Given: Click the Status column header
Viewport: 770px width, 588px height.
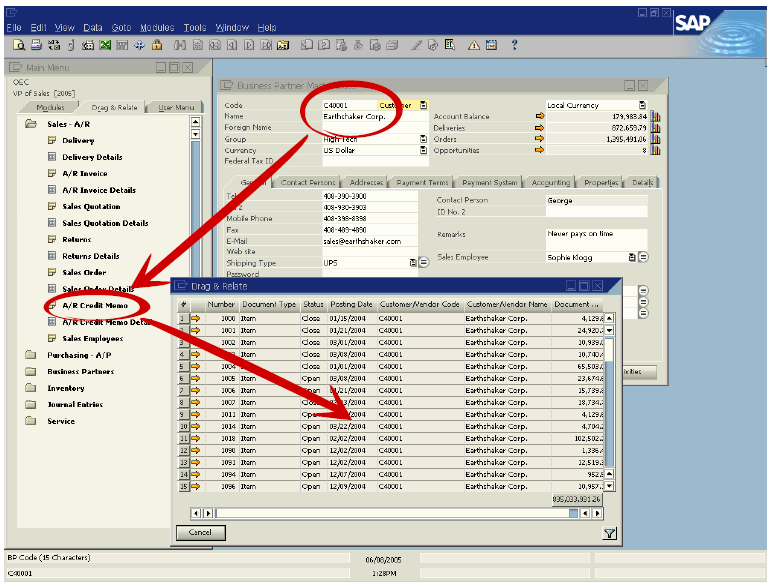Looking at the screenshot, I should coord(313,305).
